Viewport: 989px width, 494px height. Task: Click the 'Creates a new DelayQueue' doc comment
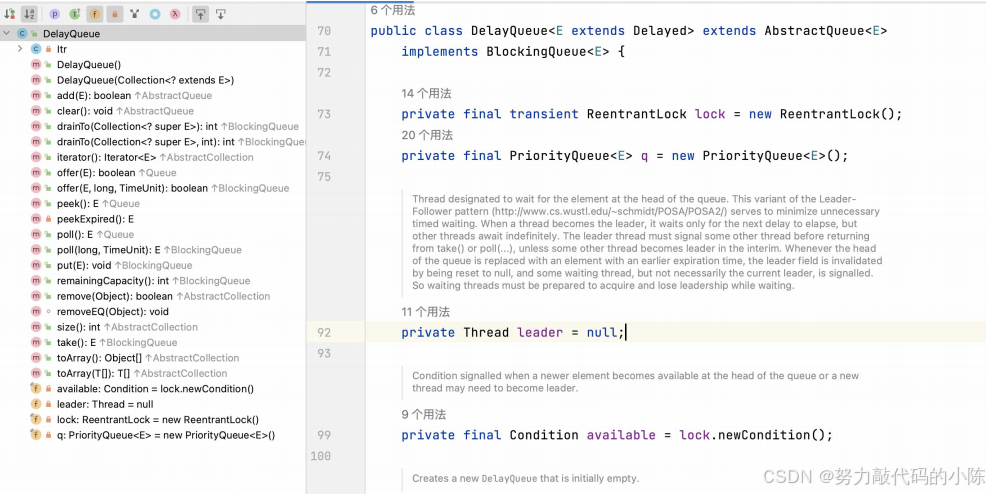pos(525,478)
